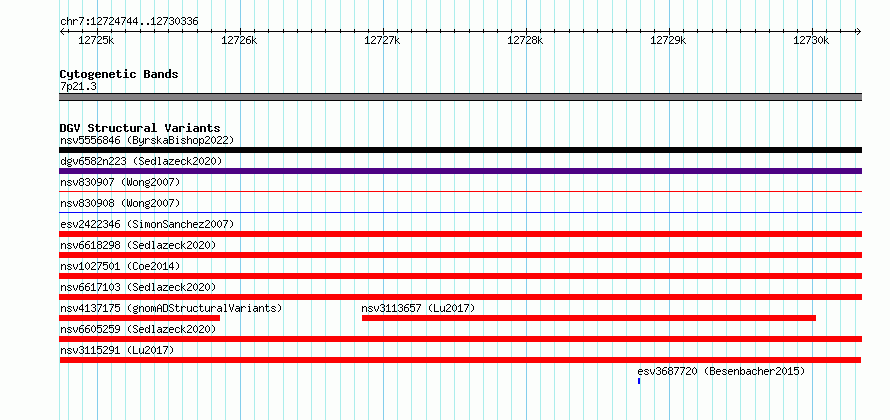Select the red nsv6617103 variant bar

460,297
